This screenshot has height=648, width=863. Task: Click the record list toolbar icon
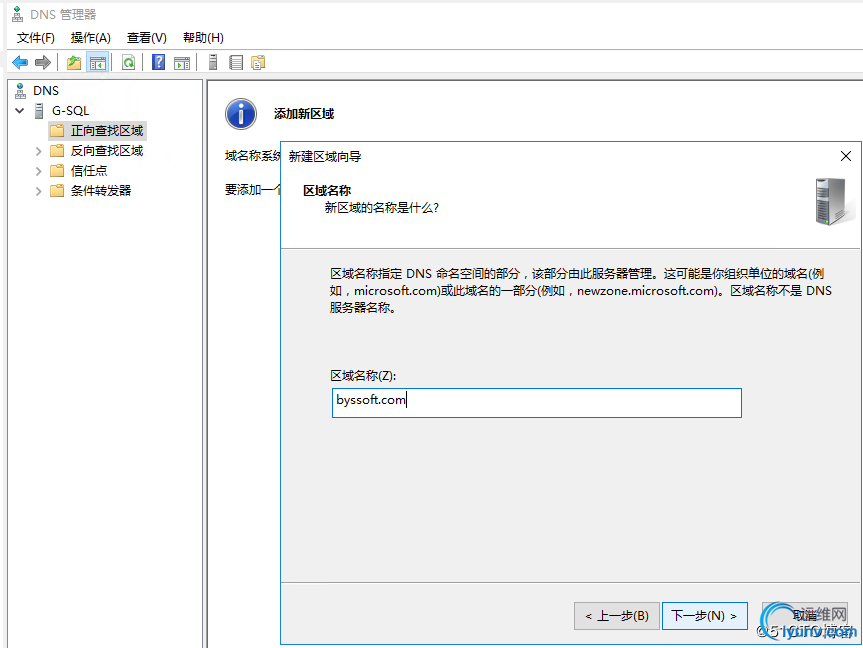pos(236,63)
